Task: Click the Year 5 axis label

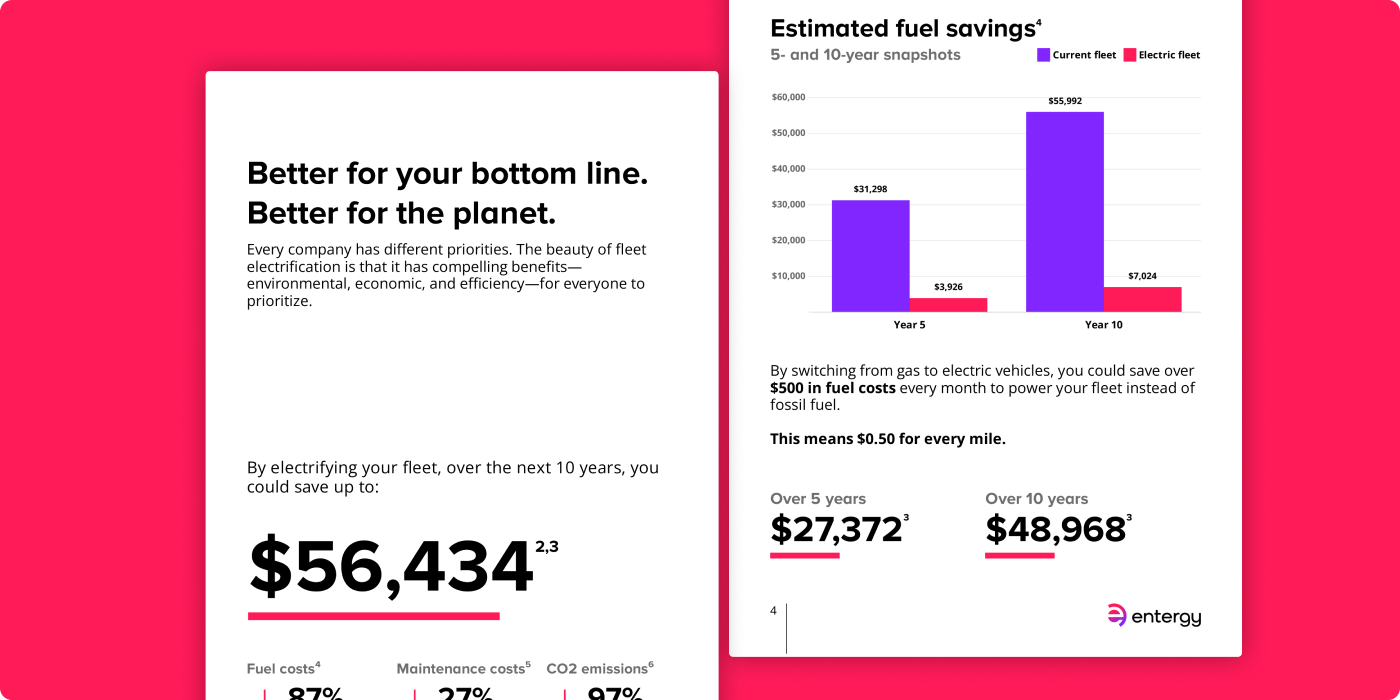Action: click(x=909, y=325)
